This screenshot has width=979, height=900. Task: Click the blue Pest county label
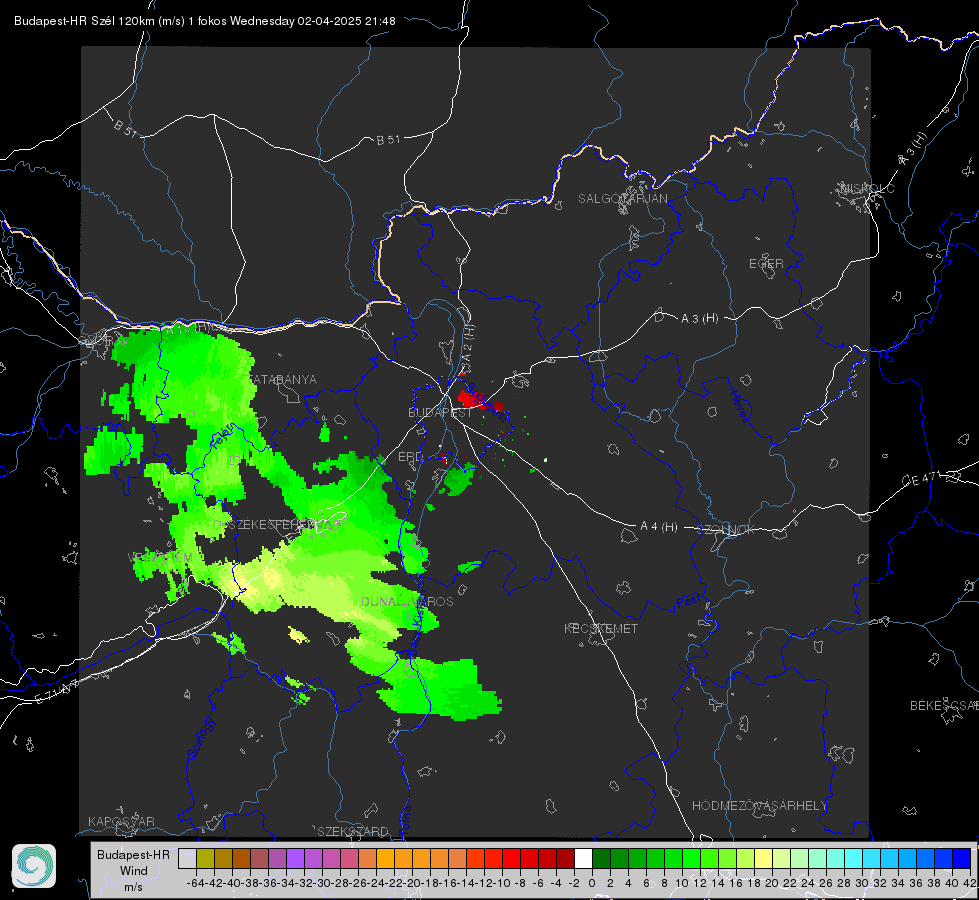tap(688, 602)
